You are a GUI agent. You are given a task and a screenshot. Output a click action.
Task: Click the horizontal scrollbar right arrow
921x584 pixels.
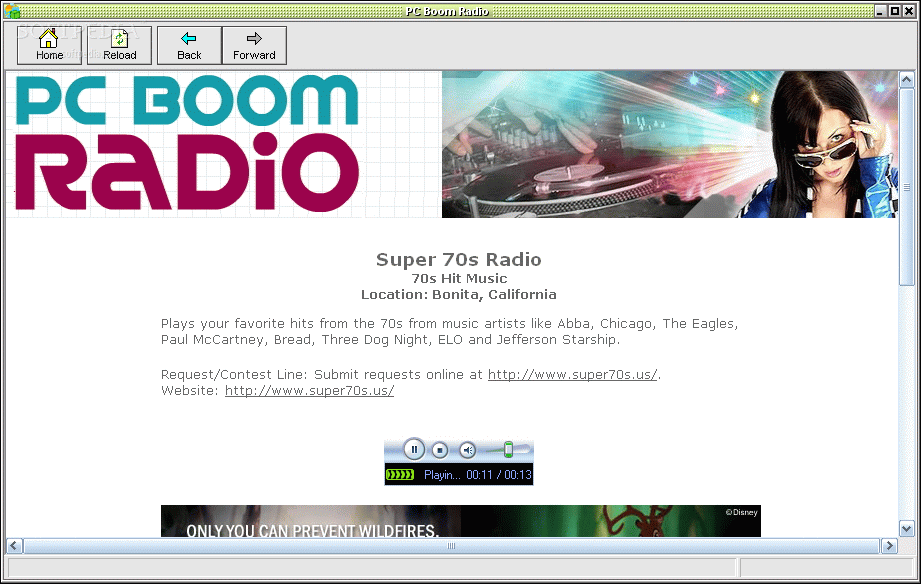[x=889, y=545]
